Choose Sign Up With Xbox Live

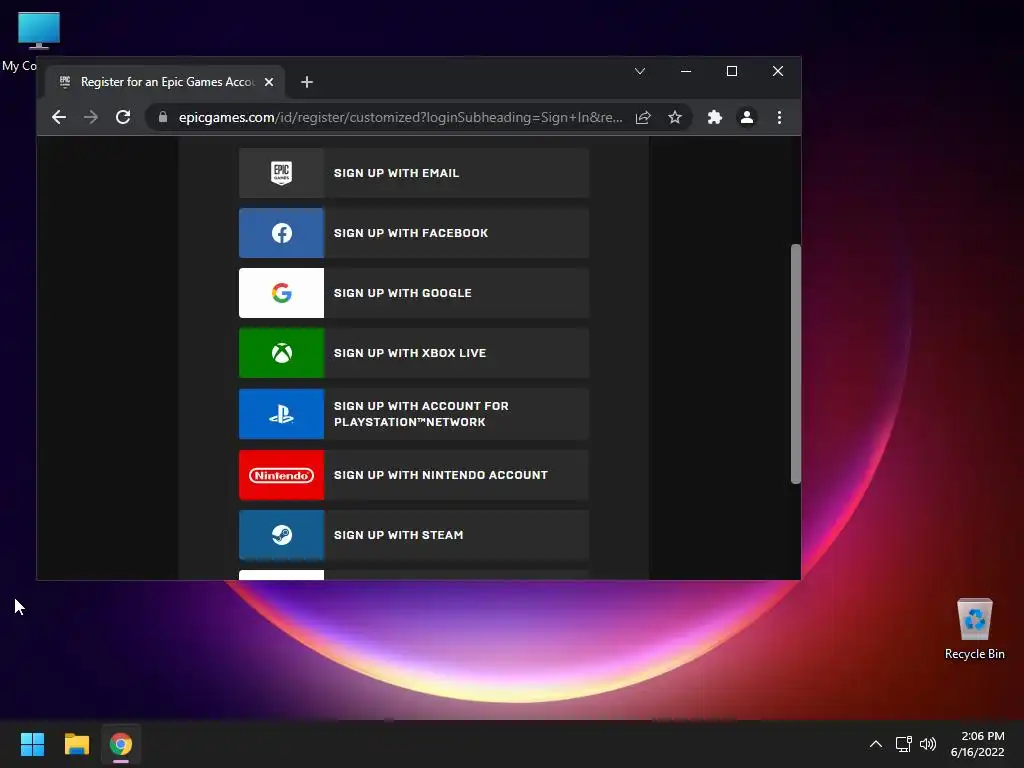[x=414, y=353]
